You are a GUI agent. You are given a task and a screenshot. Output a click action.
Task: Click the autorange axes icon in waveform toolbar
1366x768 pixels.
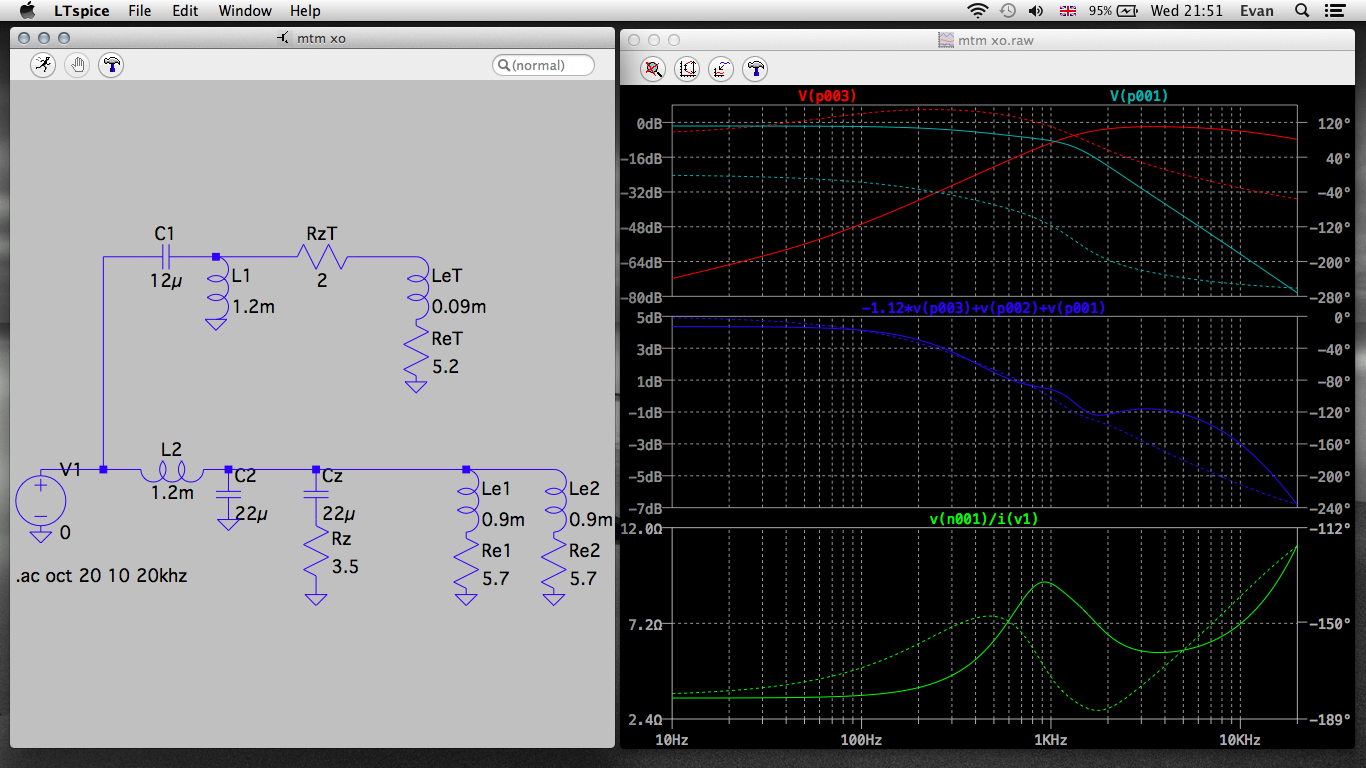(x=687, y=69)
